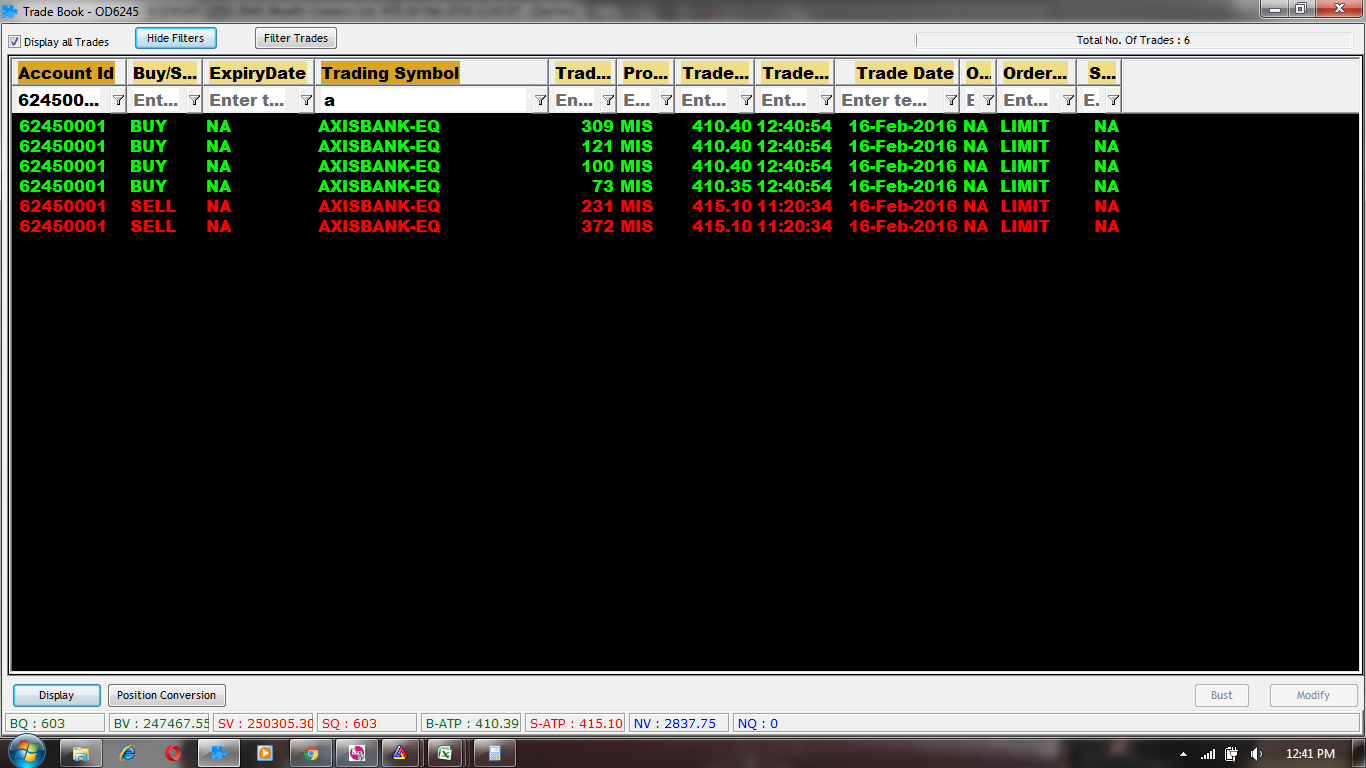Sort by the Pro... column header
Image resolution: width=1366 pixels, height=768 pixels.
click(646, 73)
